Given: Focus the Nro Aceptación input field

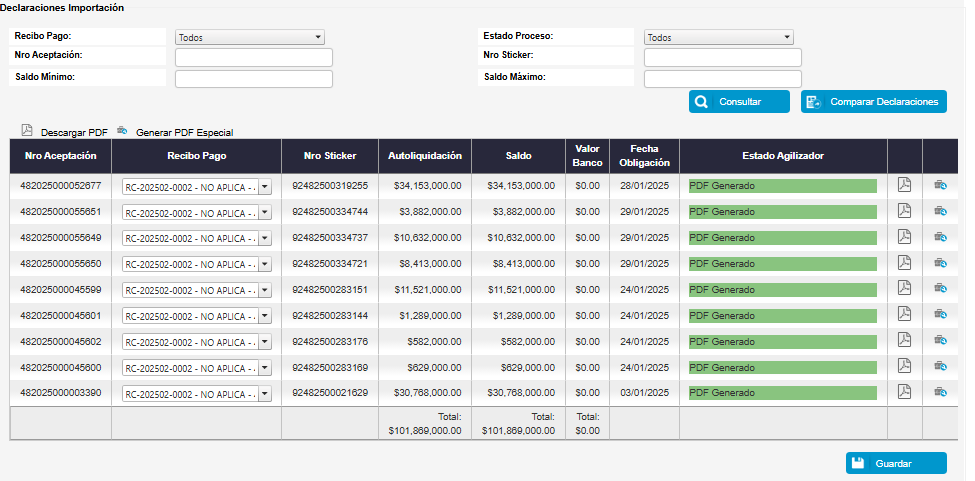Looking at the screenshot, I should pos(253,57).
